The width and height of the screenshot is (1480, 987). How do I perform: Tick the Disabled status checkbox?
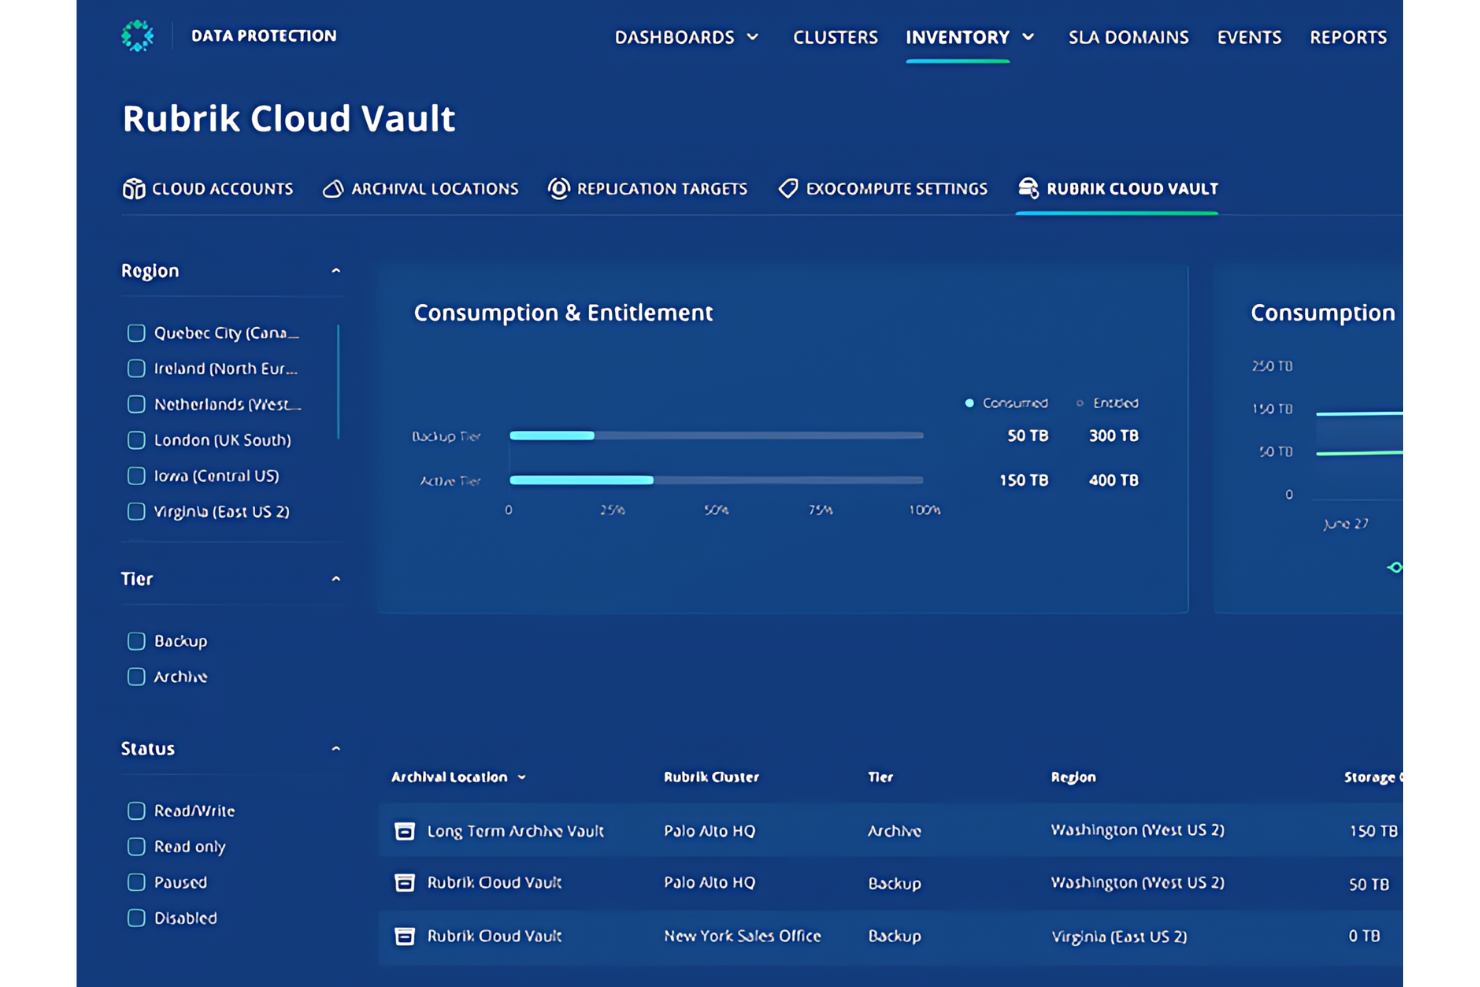[x=137, y=918]
